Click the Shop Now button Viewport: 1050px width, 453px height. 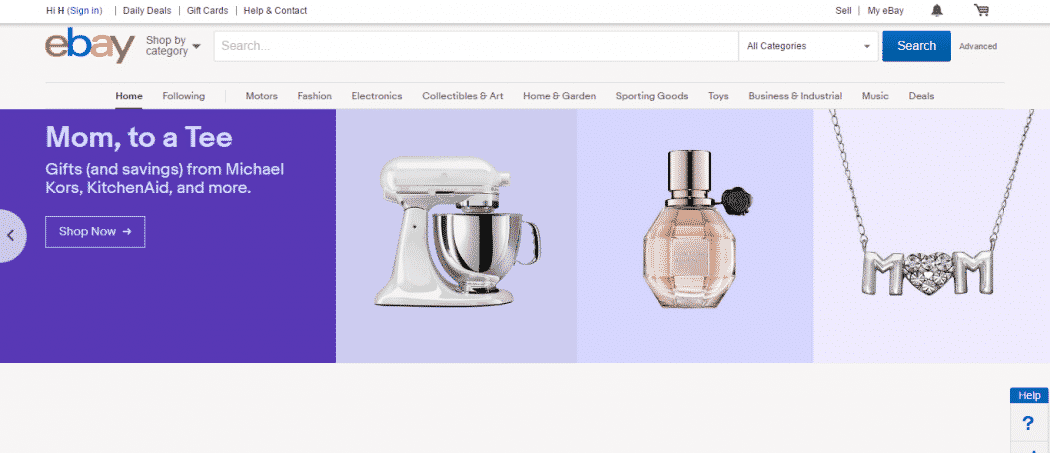95,232
